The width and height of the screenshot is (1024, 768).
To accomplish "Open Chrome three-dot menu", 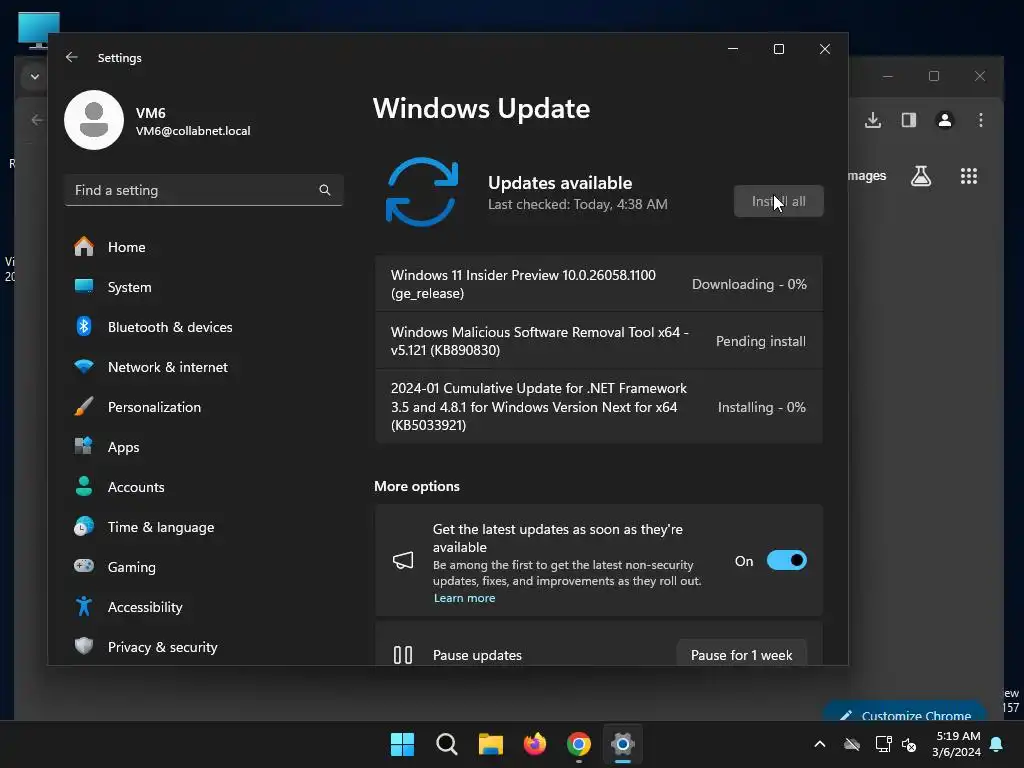I will pyautogui.click(x=980, y=120).
